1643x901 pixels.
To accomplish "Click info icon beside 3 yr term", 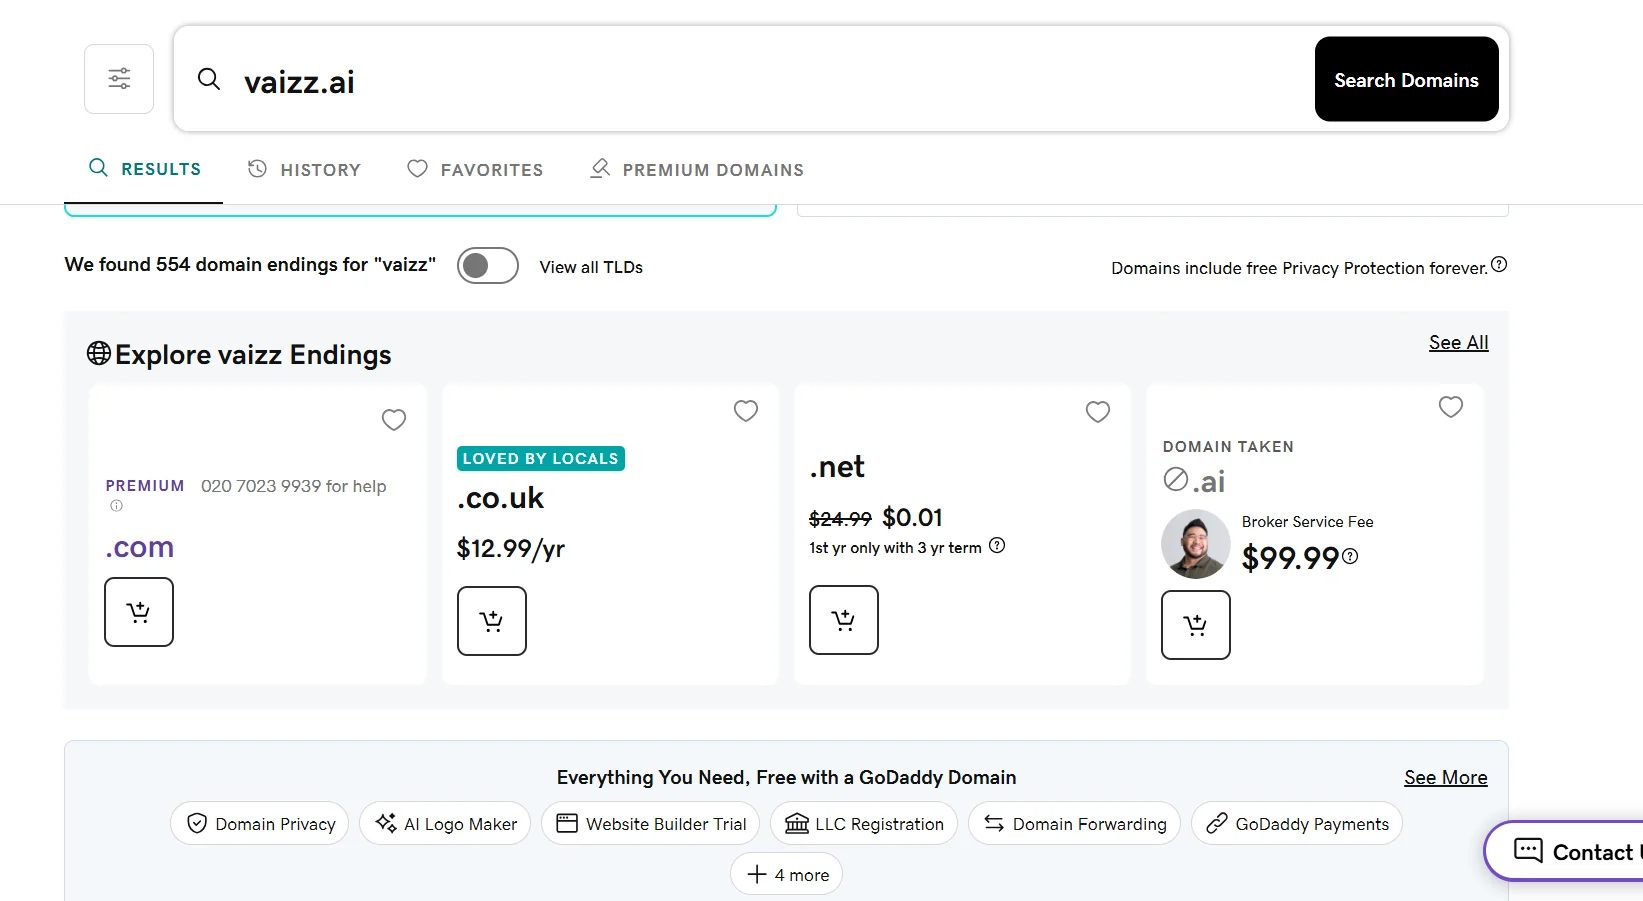I will 997,546.
